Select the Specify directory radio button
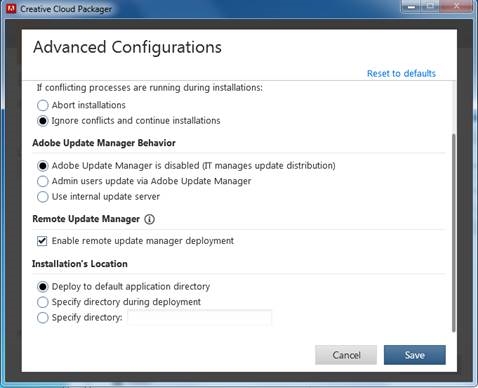Screen dimensions: 478x388 tap(43, 318)
